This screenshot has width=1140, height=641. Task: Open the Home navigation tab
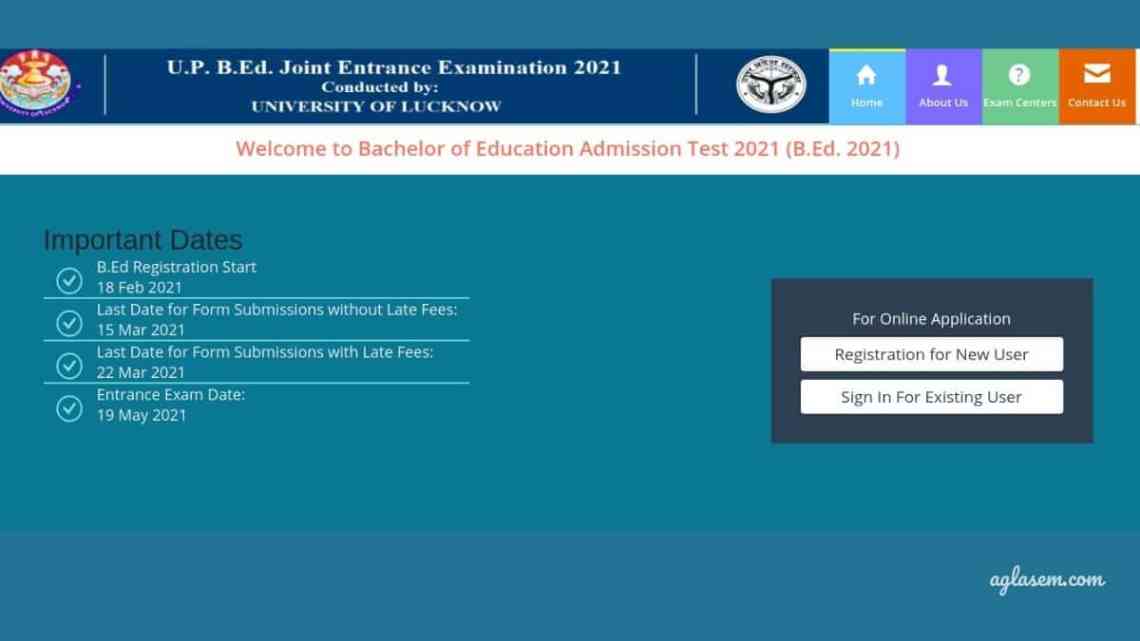coord(866,85)
